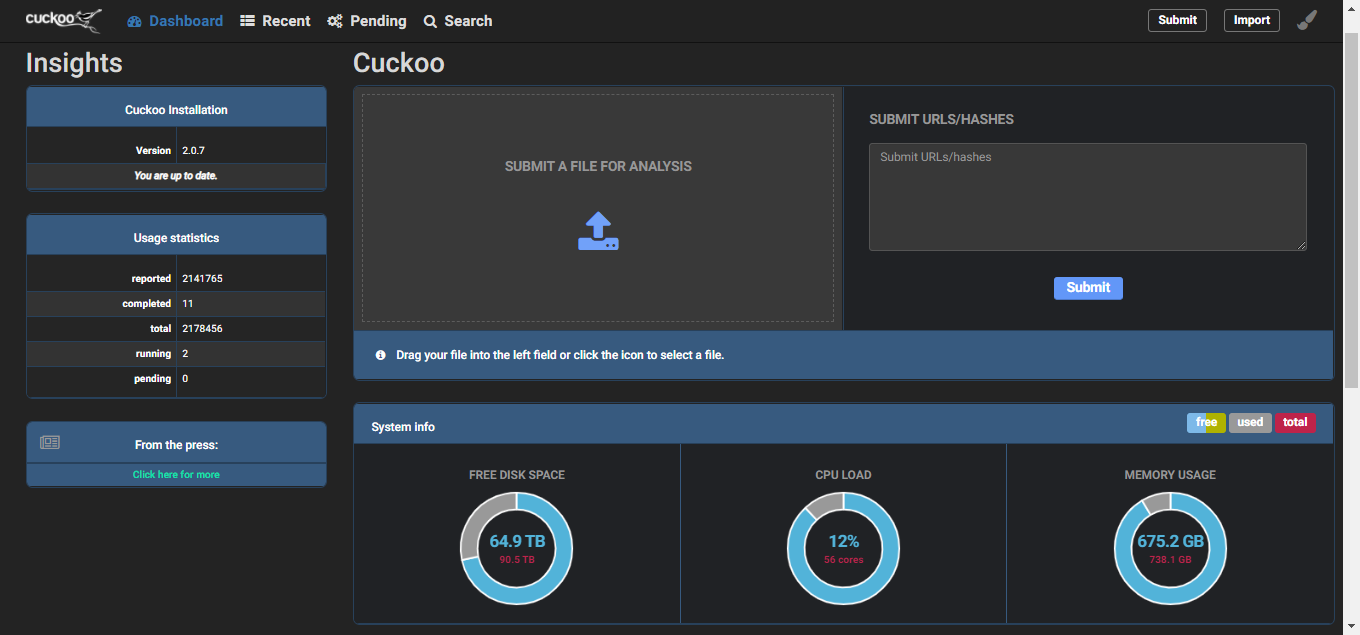Viewport: 1360px width, 635px height.
Task: Click the 'free' legend swatch
Action: coord(1206,423)
